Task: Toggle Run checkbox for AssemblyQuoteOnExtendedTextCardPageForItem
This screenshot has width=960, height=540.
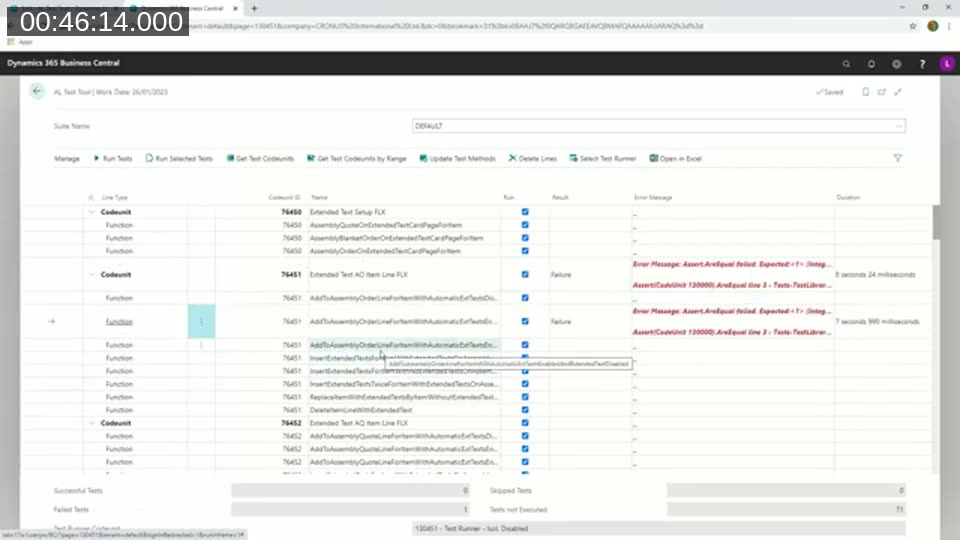Action: (525, 225)
